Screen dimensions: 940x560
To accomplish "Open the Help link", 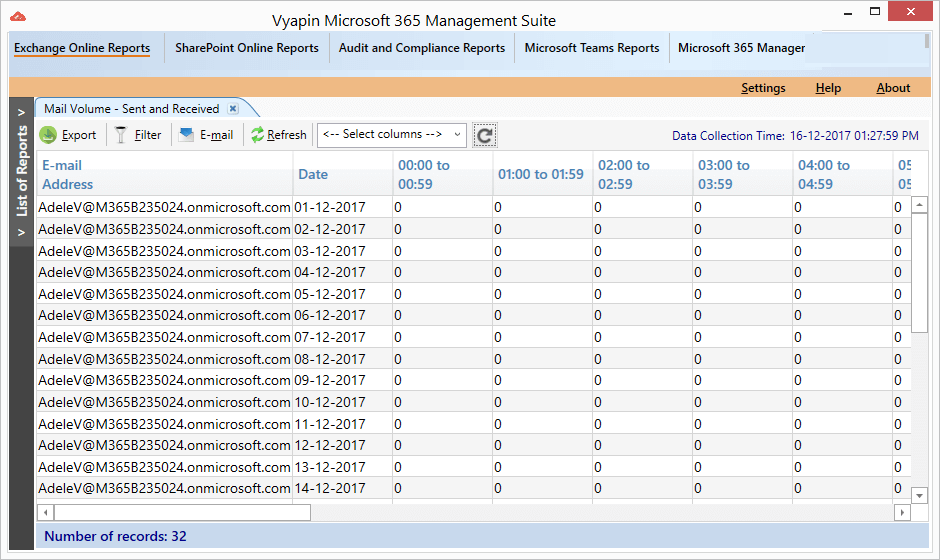I will [x=828, y=88].
